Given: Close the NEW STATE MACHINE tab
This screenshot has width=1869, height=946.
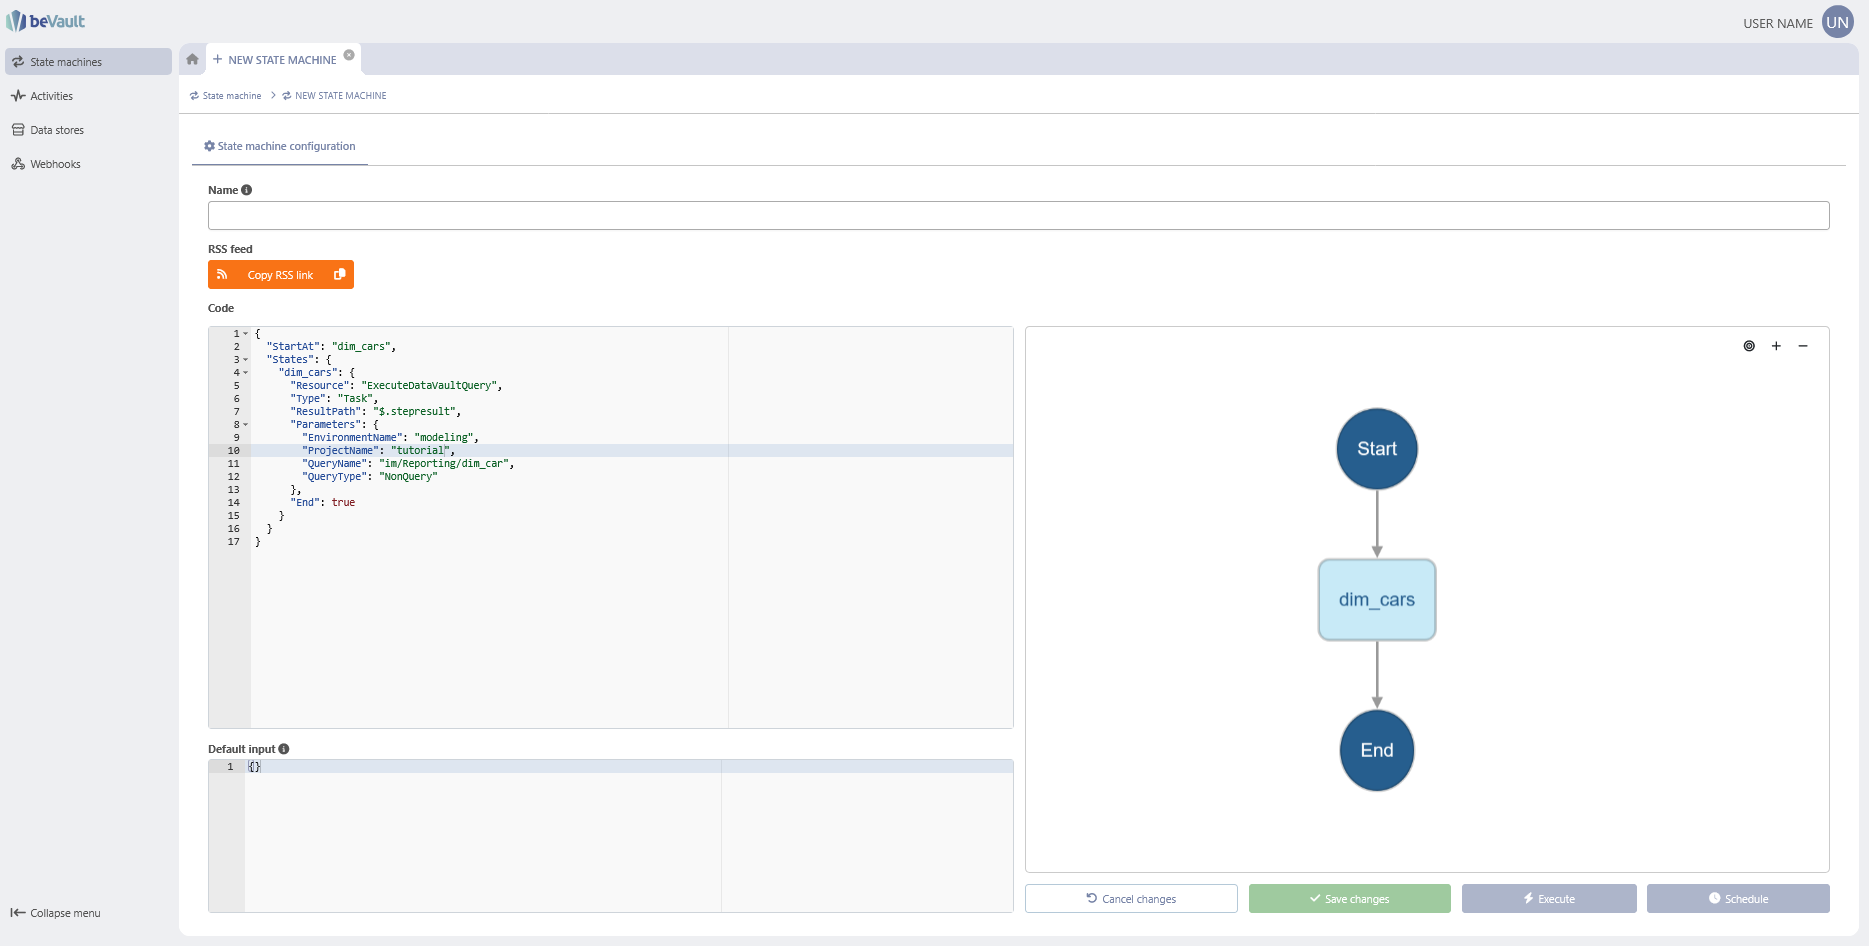Looking at the screenshot, I should point(349,55).
